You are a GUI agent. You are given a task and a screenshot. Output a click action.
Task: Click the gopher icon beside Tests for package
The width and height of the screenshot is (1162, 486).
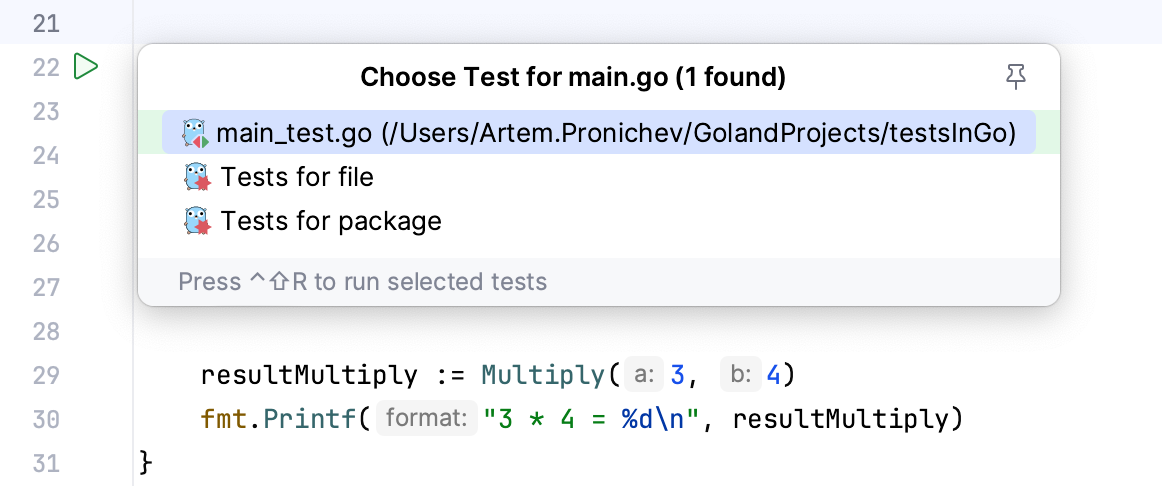(x=197, y=221)
